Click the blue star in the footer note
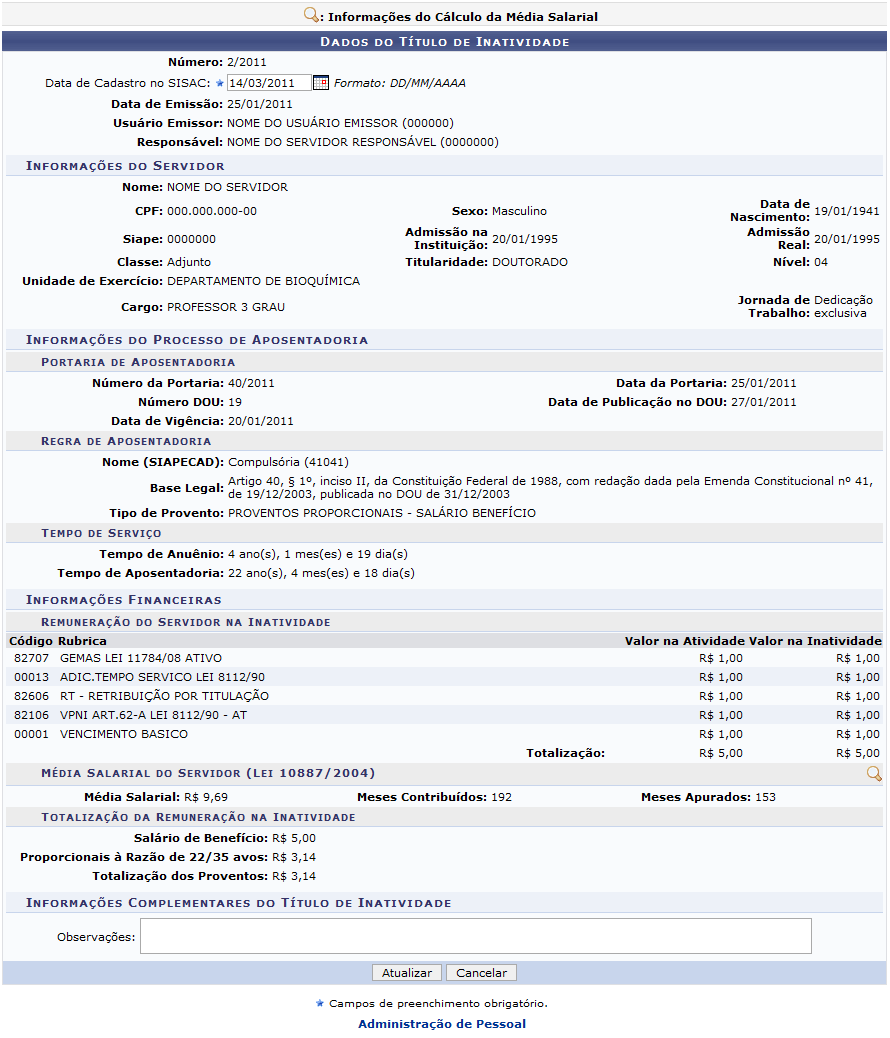This screenshot has height=1038, width=890. coord(320,1003)
